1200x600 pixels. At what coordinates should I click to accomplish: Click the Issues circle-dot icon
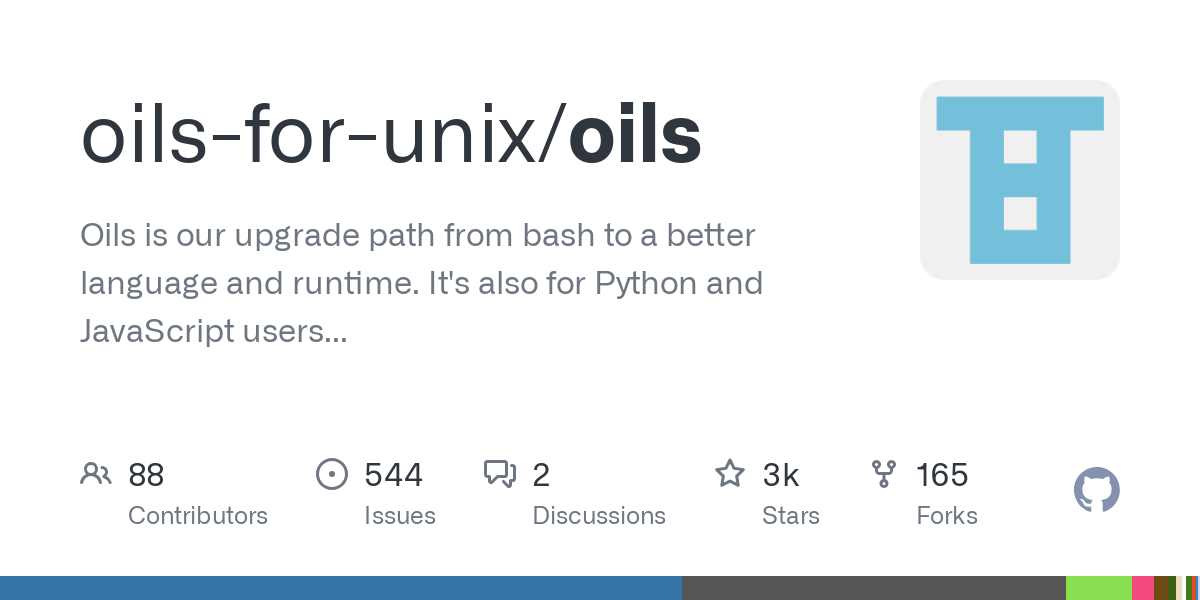tap(331, 474)
